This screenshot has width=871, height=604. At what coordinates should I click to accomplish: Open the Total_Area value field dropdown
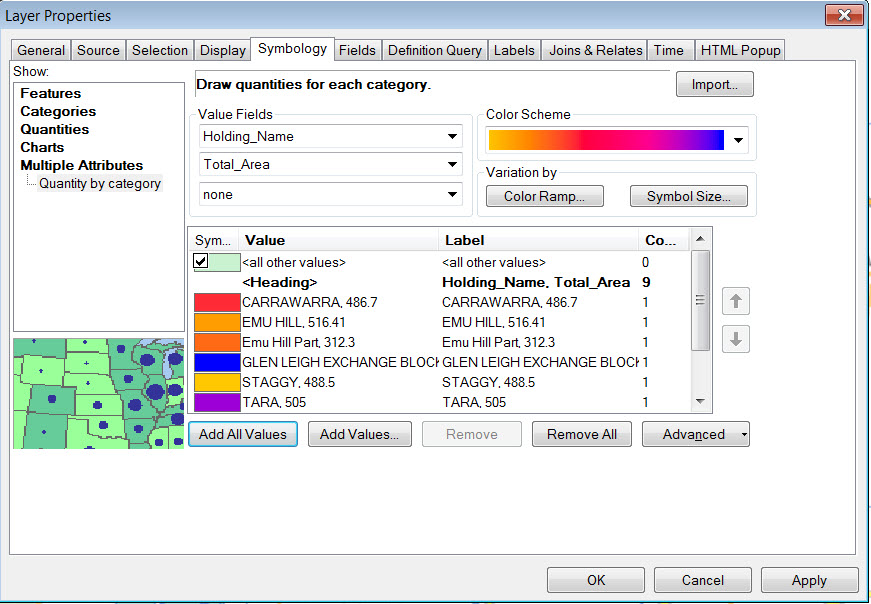point(453,164)
